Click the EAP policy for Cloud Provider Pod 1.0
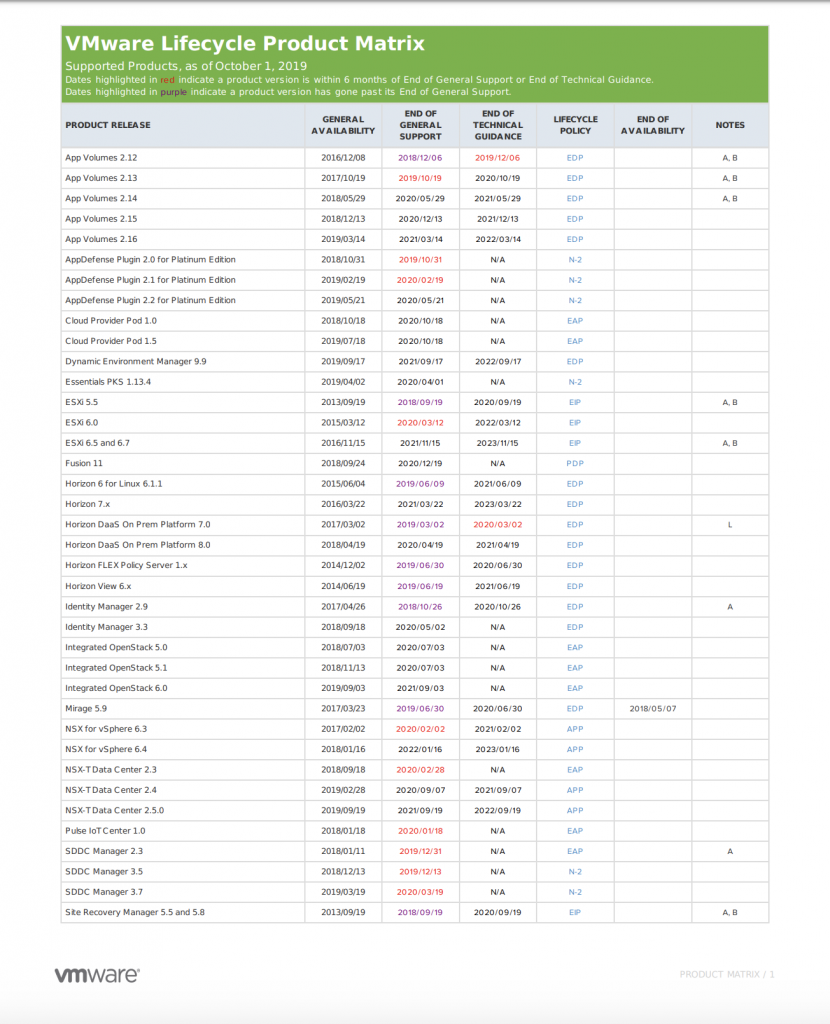 (576, 320)
